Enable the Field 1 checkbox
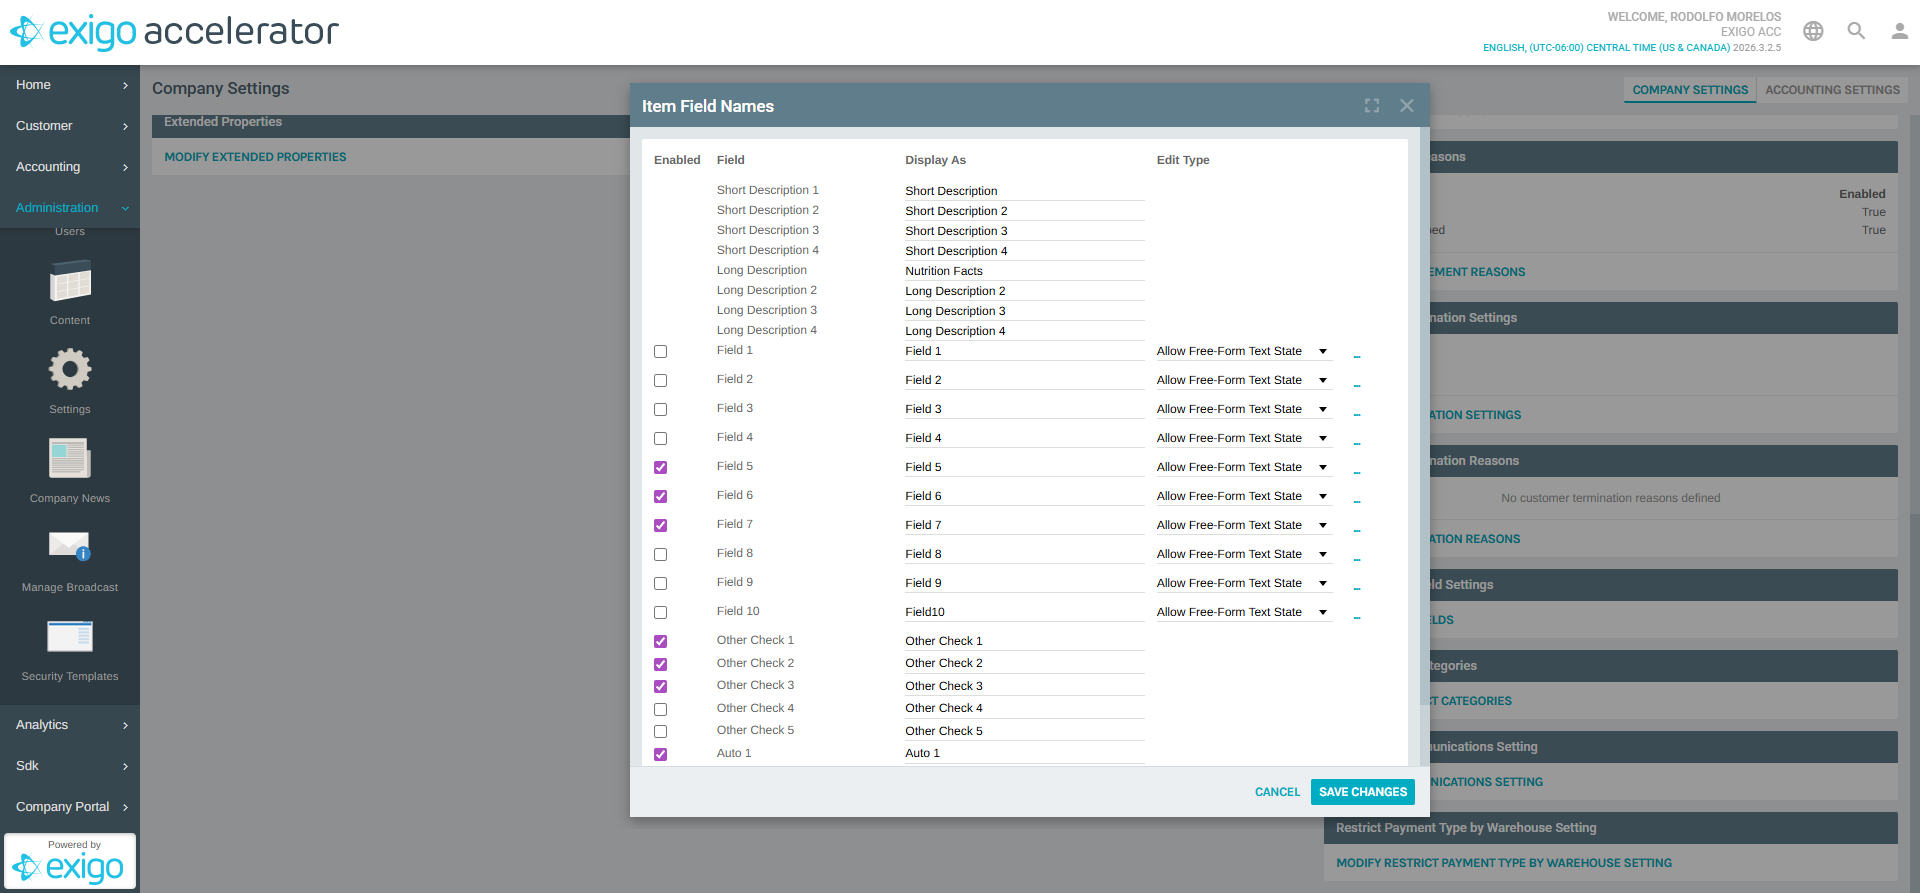Screen dimensions: 1920x893 point(660,352)
